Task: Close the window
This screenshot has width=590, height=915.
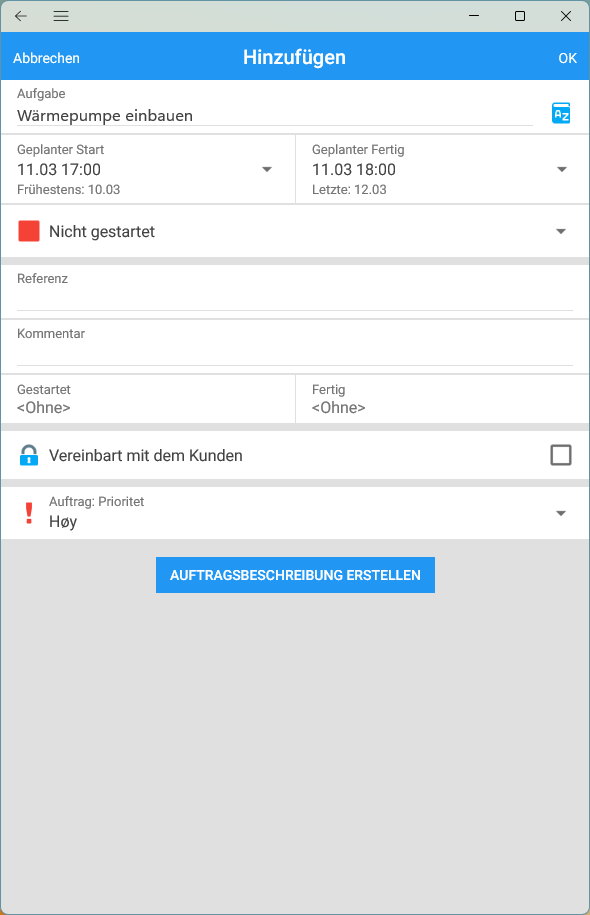Action: pyautogui.click(x=565, y=16)
